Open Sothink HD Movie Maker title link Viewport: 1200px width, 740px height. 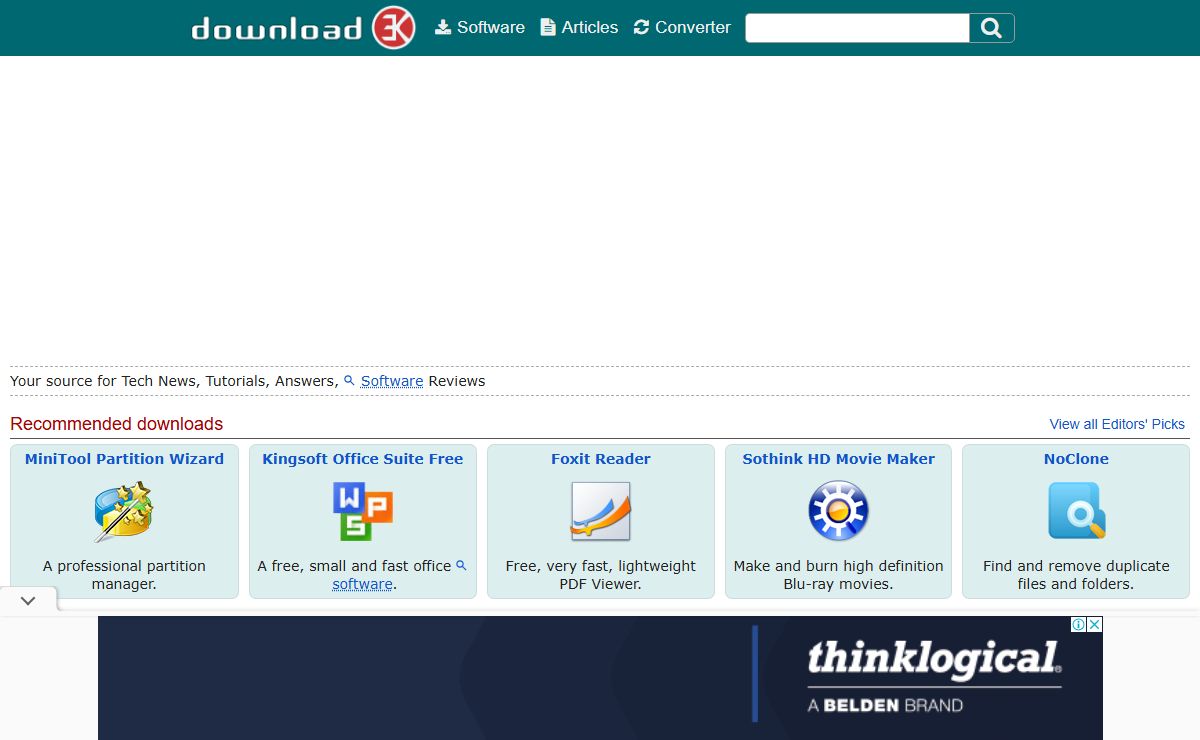[838, 459]
